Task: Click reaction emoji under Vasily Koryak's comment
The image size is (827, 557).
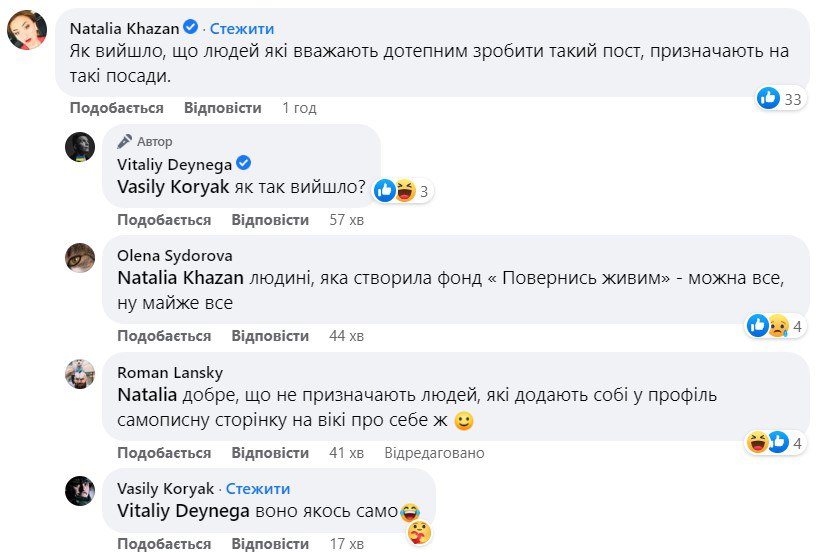Action: tap(418, 532)
